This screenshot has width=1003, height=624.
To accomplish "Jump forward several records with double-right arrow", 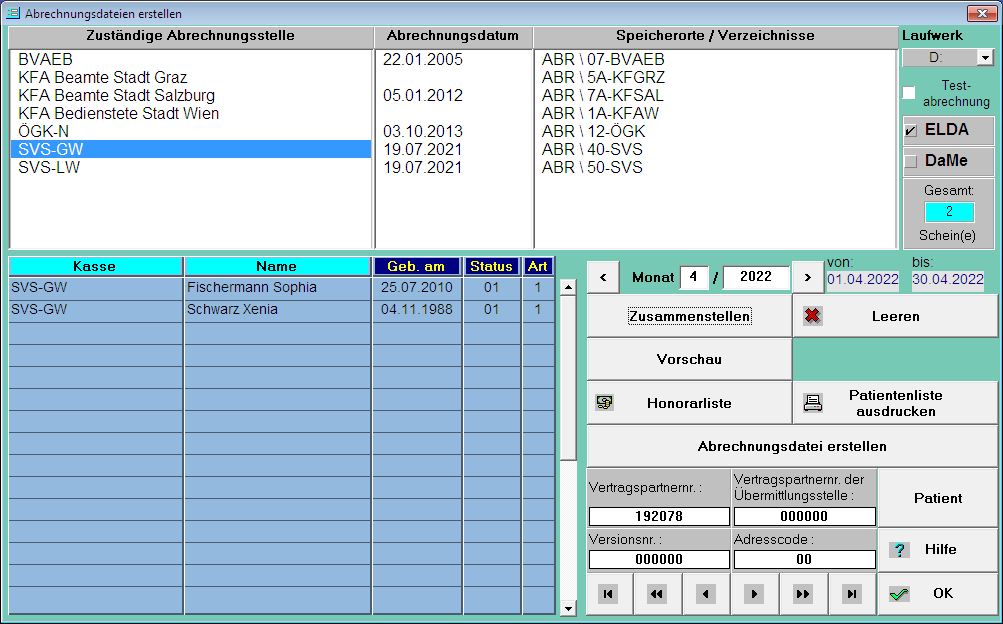I will pyautogui.click(x=803, y=594).
